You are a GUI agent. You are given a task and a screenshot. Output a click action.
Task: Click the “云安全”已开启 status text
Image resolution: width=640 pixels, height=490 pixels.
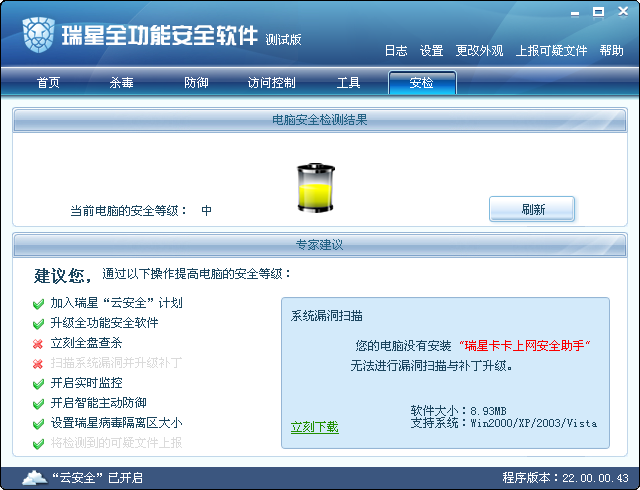click(97, 478)
